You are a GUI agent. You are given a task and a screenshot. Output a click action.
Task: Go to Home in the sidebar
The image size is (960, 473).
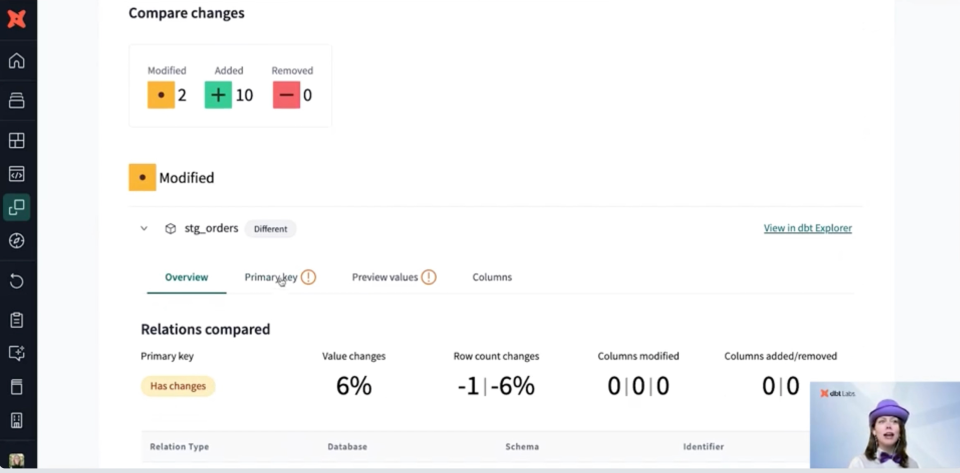pos(17,61)
